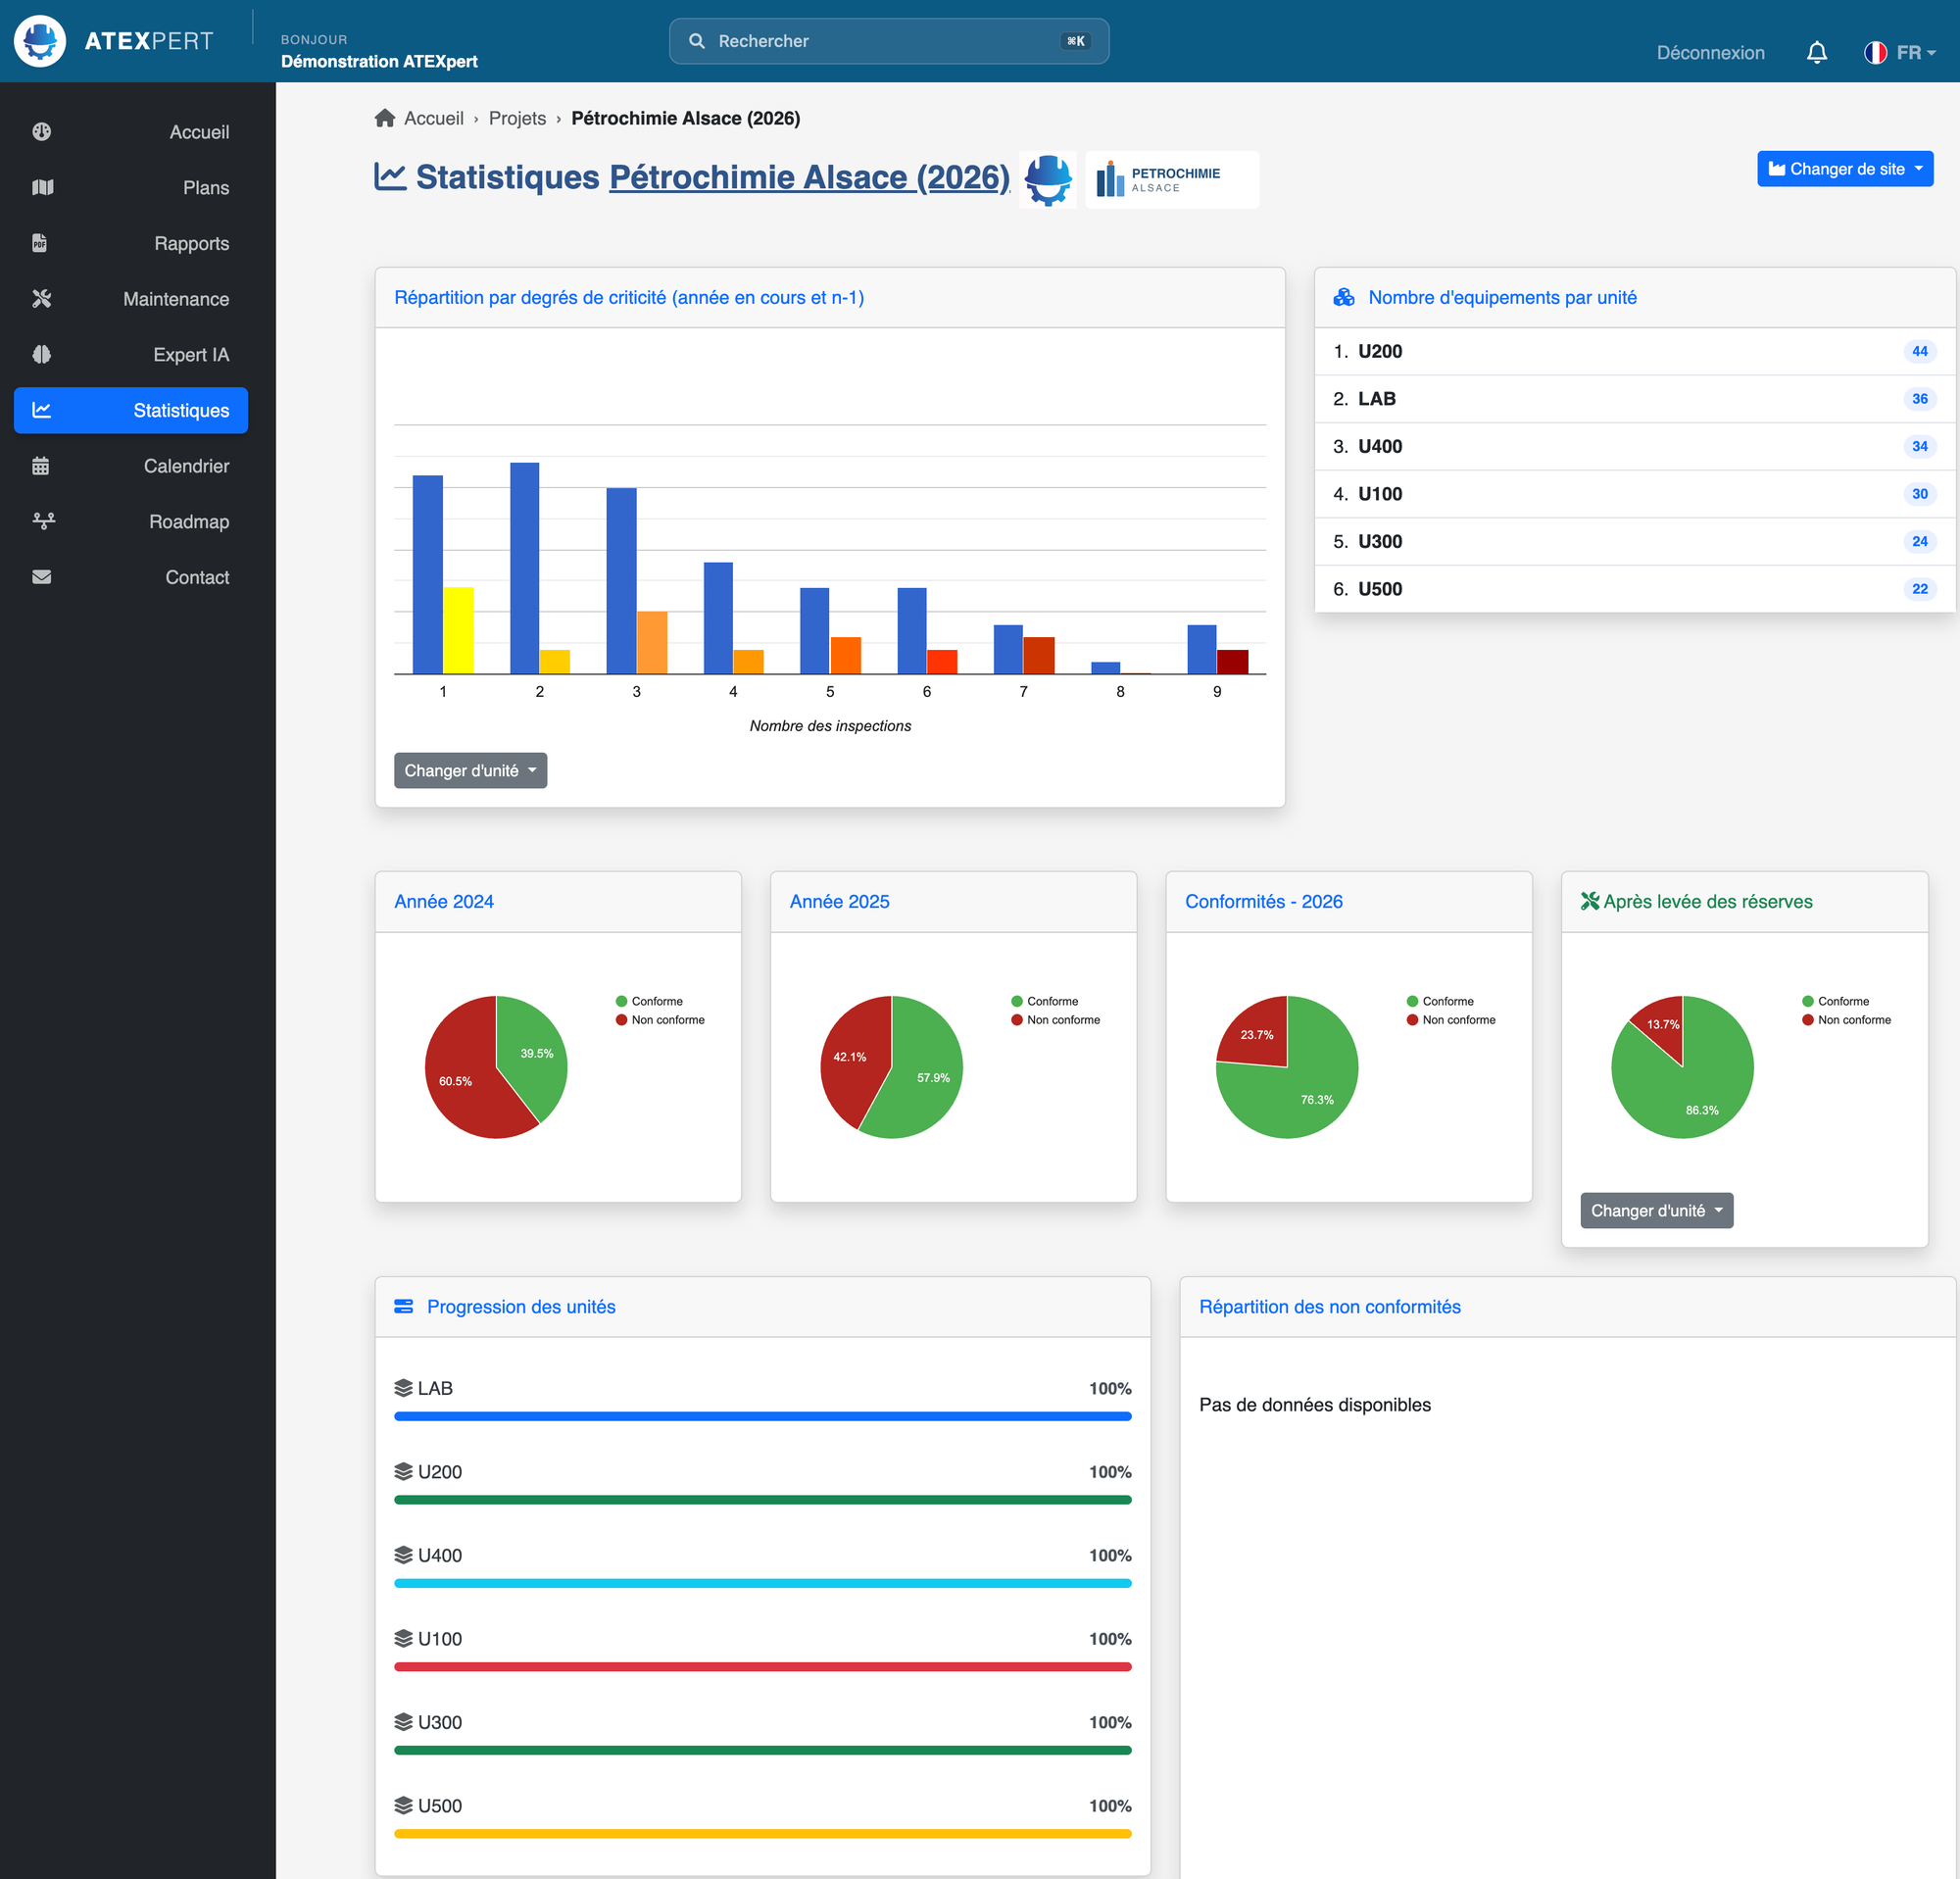Screen dimensions: 1960x1879
Task: Click the ATEXpert helmet logo
Action: (x=40, y=41)
